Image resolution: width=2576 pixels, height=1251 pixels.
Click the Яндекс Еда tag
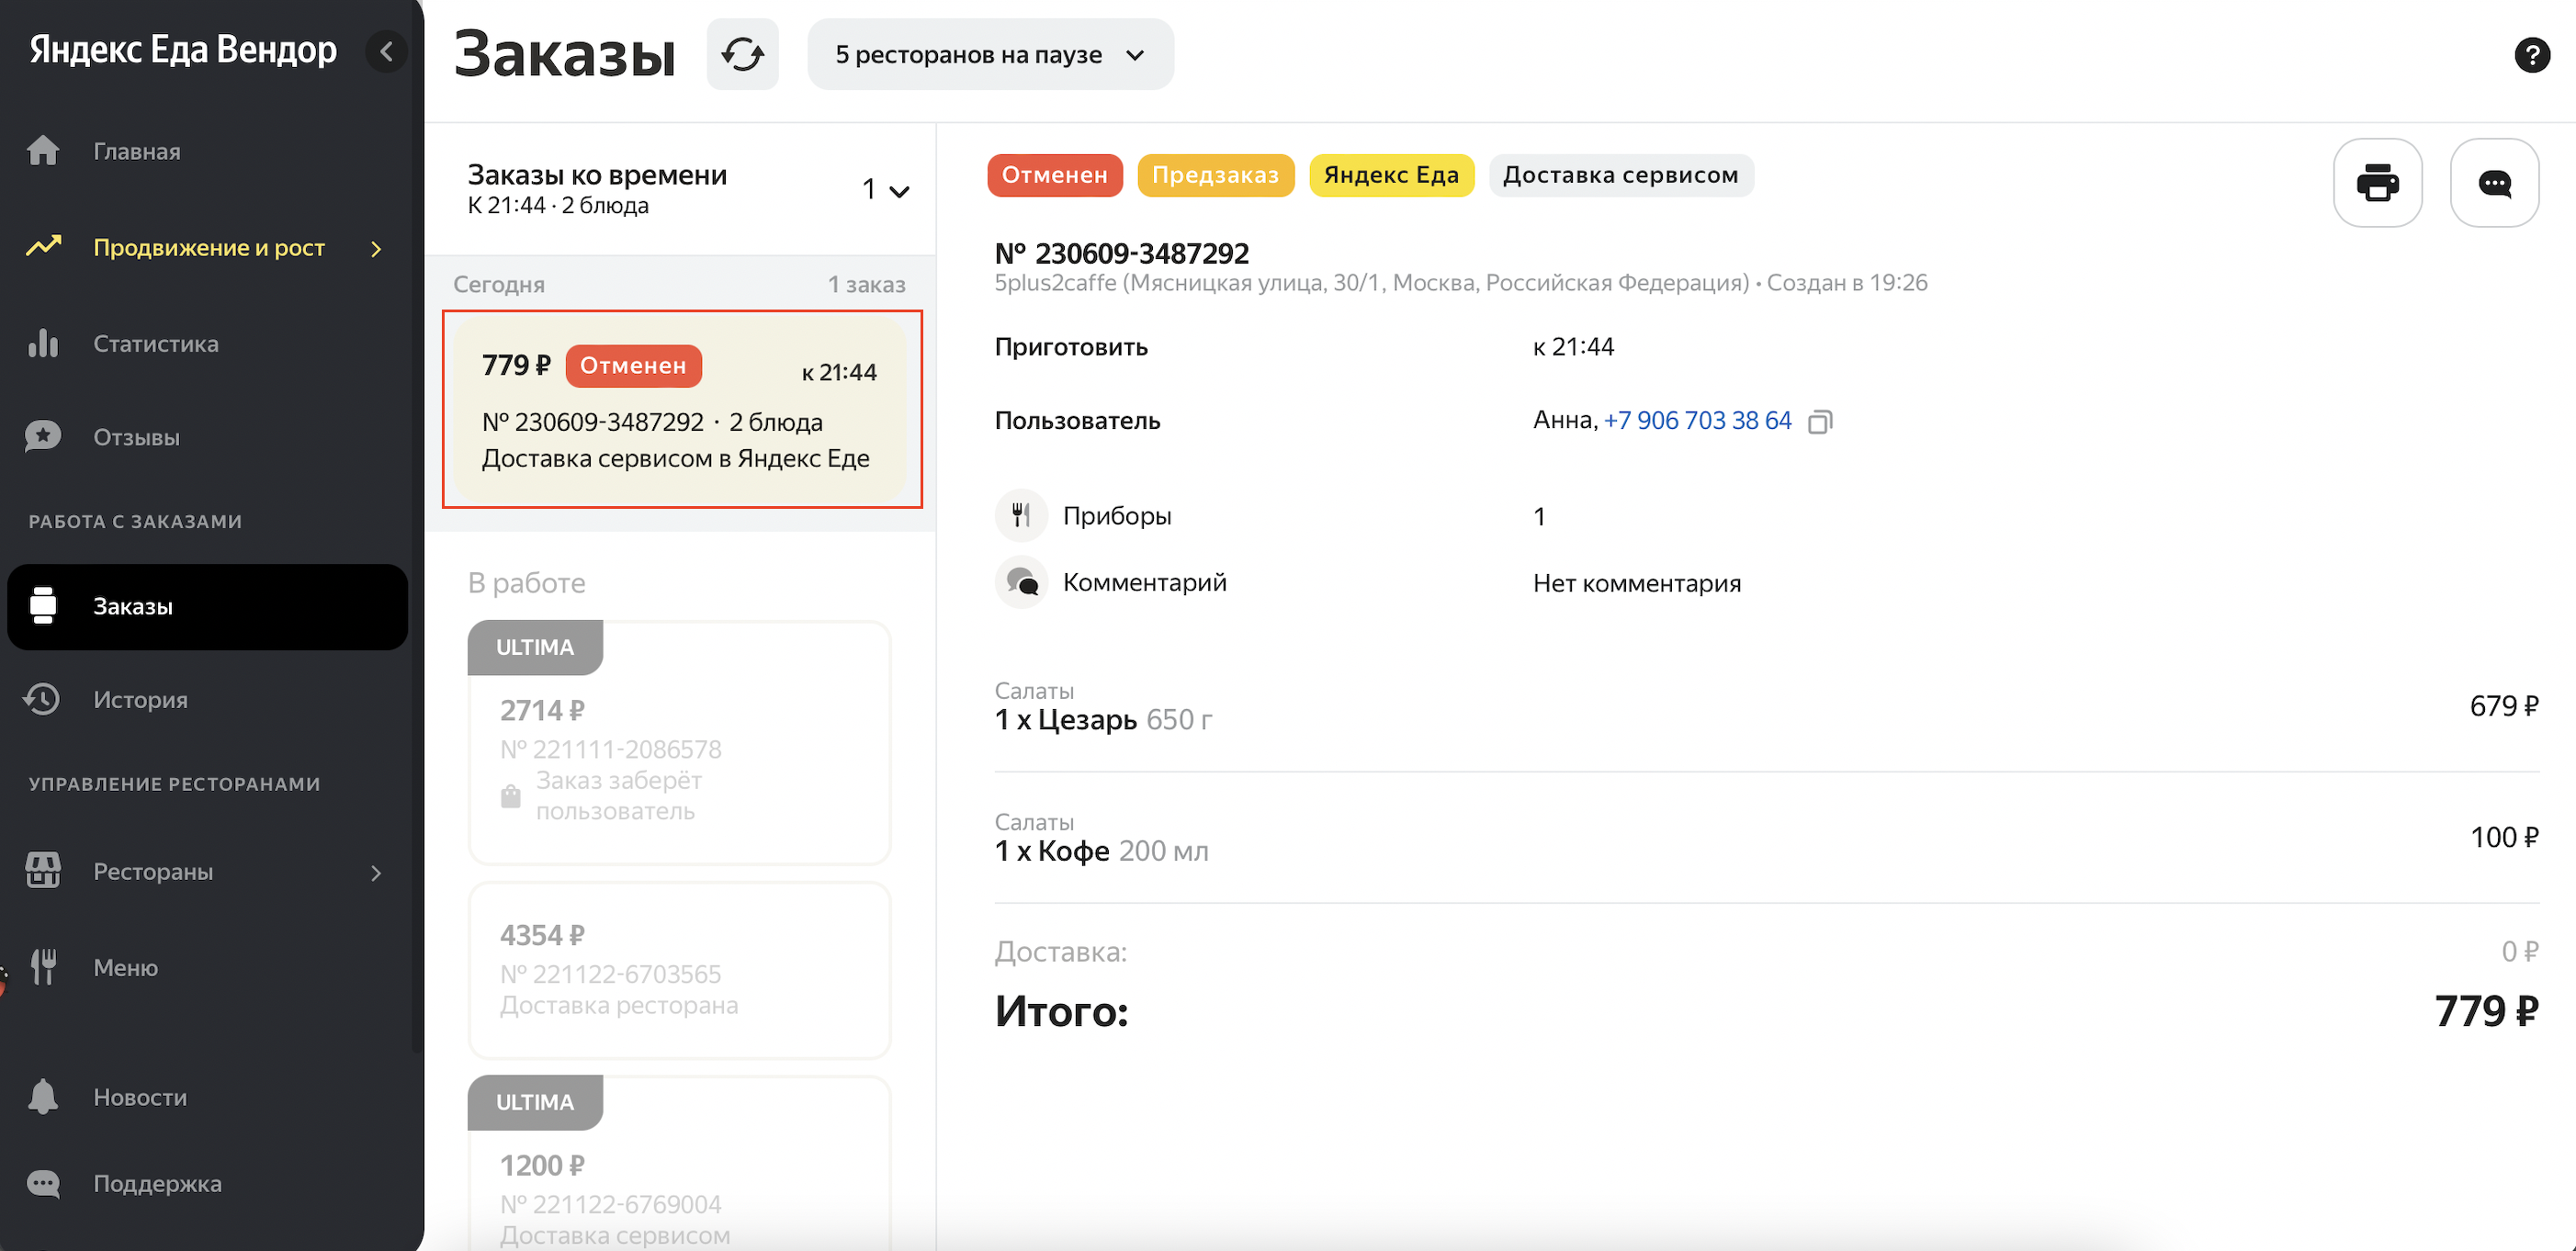pos(1391,175)
